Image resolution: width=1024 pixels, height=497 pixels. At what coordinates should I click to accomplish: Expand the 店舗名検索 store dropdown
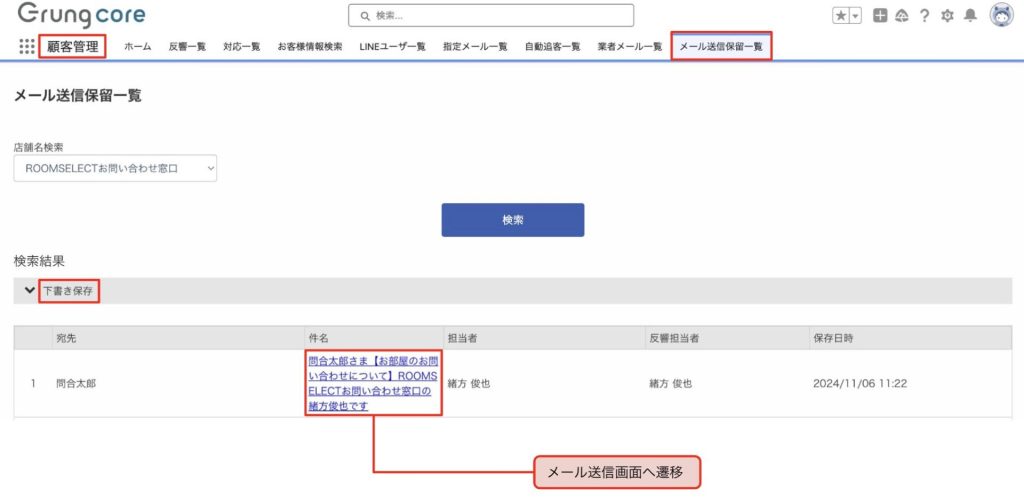point(115,169)
